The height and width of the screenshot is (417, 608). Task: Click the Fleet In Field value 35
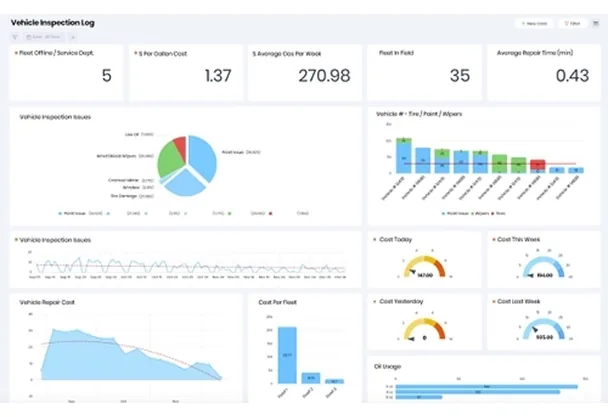460,76
